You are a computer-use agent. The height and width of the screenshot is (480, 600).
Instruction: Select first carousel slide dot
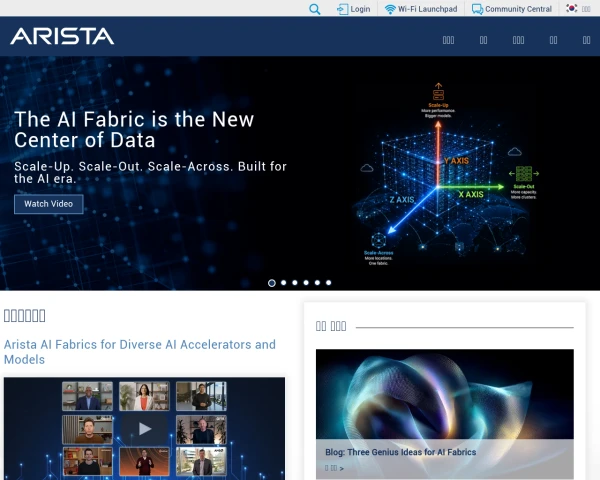tap(272, 283)
